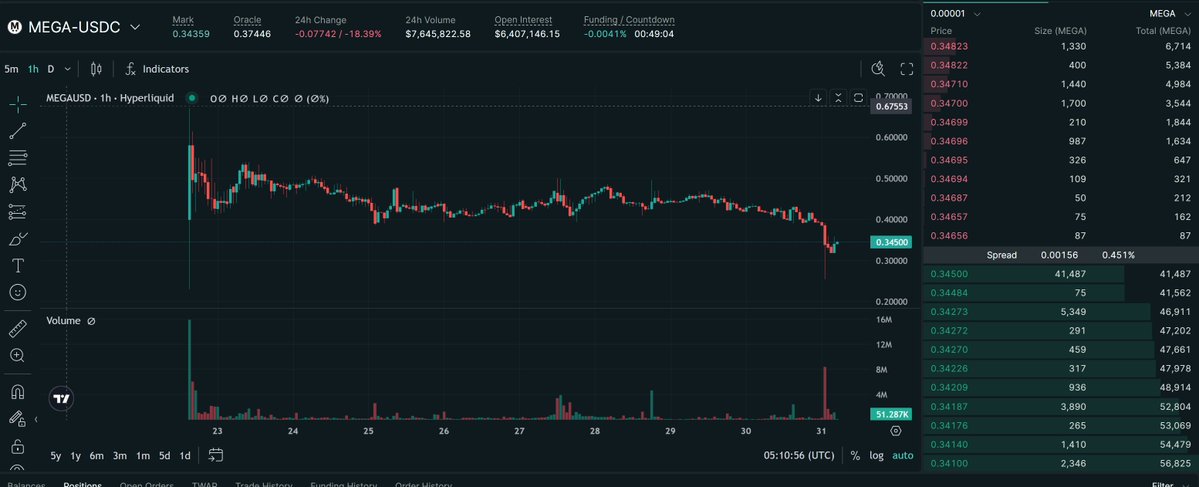Open the Indicators menu

[157, 69]
